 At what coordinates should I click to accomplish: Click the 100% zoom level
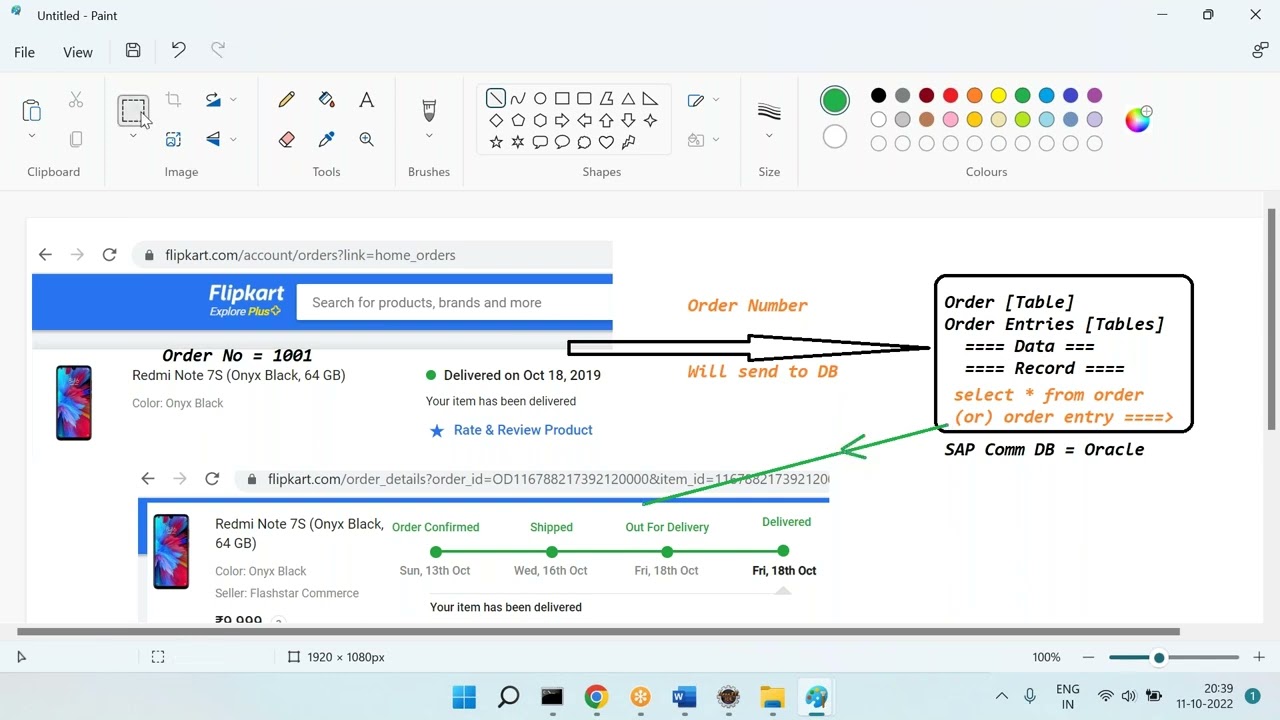point(1046,657)
